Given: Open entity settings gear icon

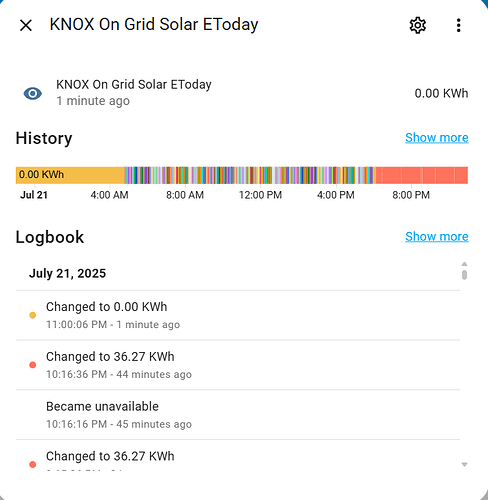Looking at the screenshot, I should pos(417,25).
